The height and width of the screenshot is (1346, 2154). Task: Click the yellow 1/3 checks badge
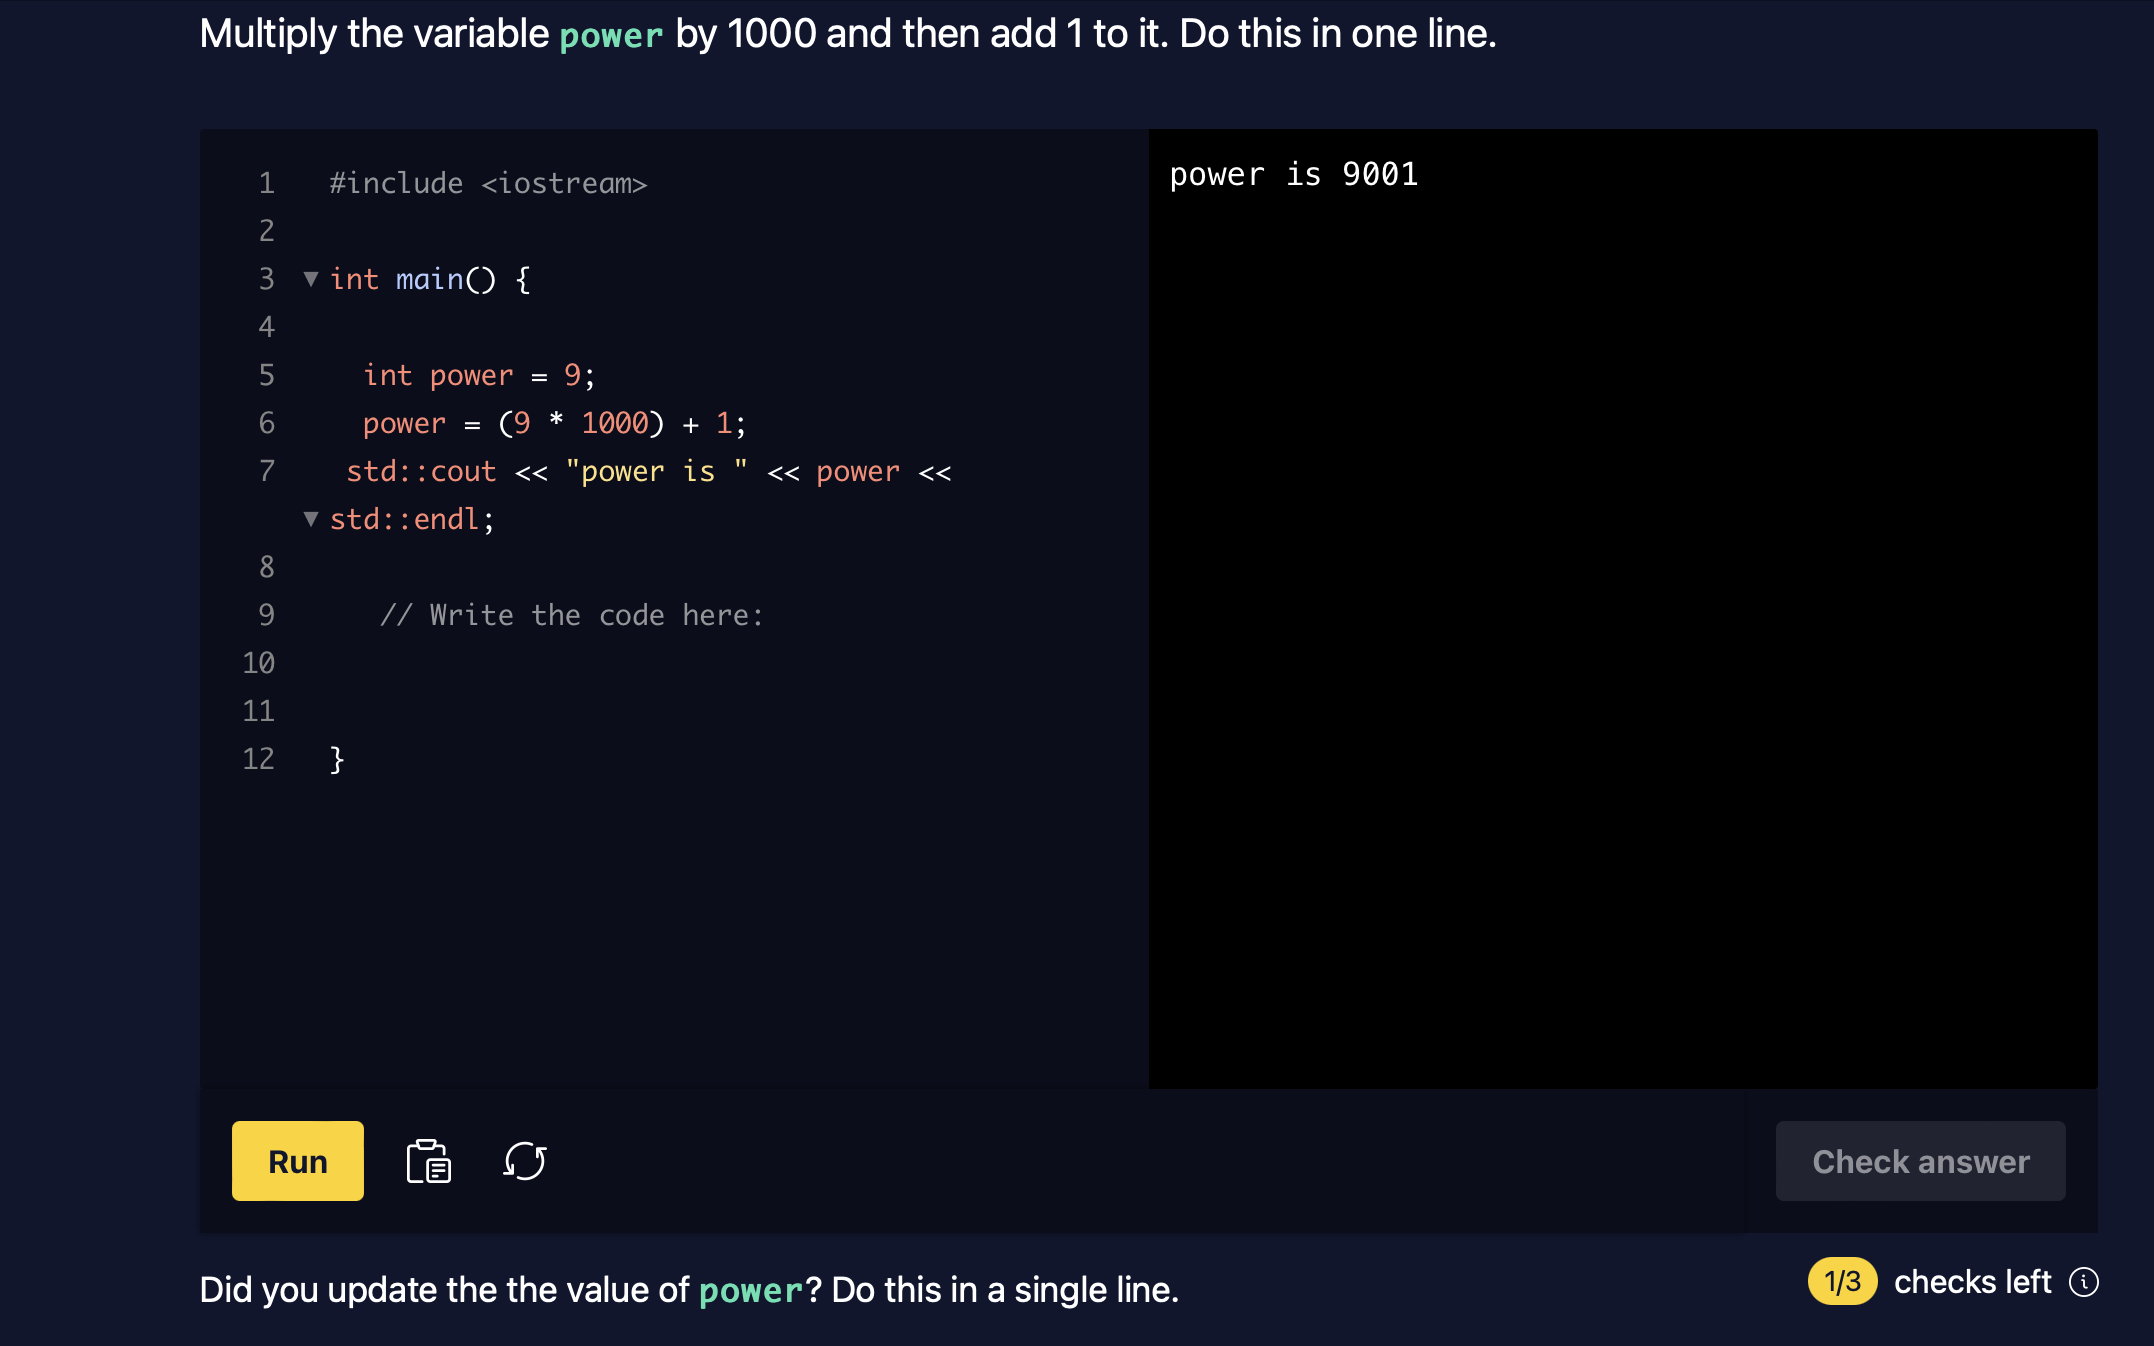[1843, 1281]
